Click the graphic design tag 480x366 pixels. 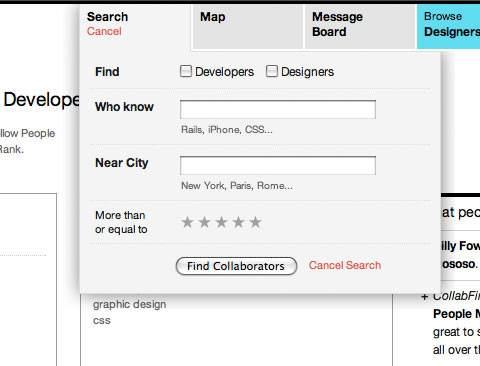[129, 305]
